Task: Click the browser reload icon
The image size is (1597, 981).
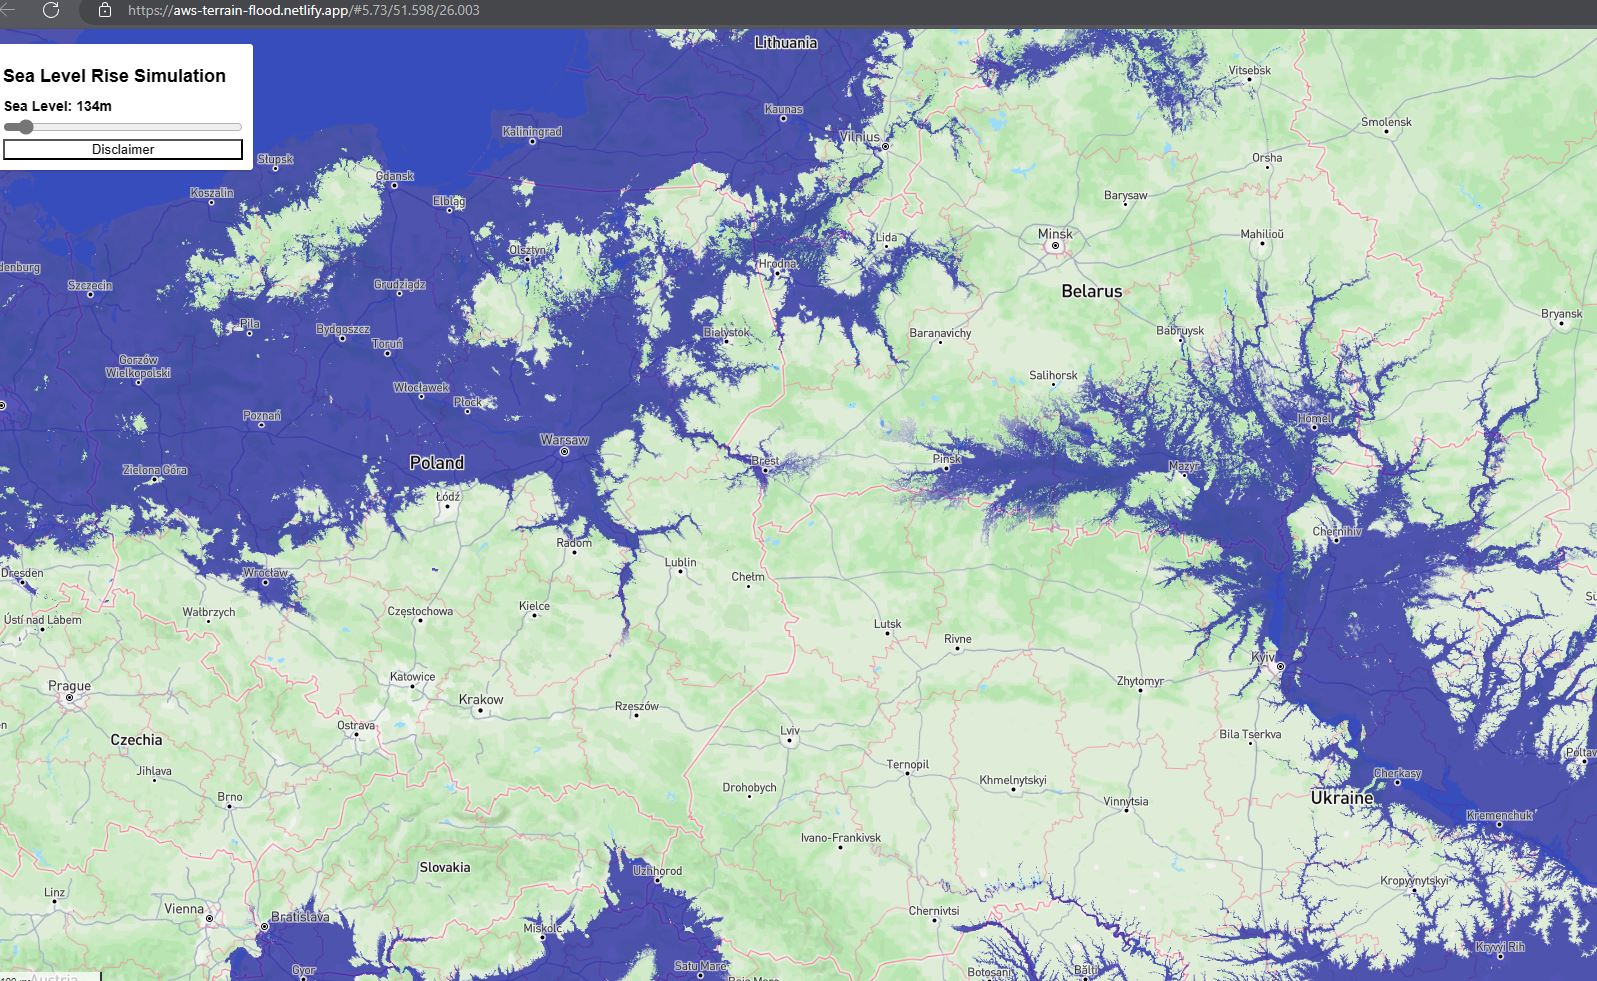Action: coord(51,10)
